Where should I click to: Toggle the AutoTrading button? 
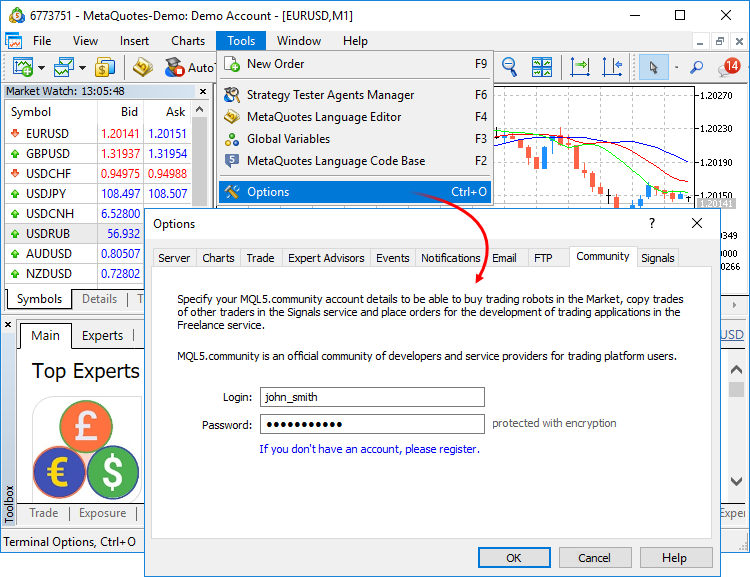tap(189, 67)
